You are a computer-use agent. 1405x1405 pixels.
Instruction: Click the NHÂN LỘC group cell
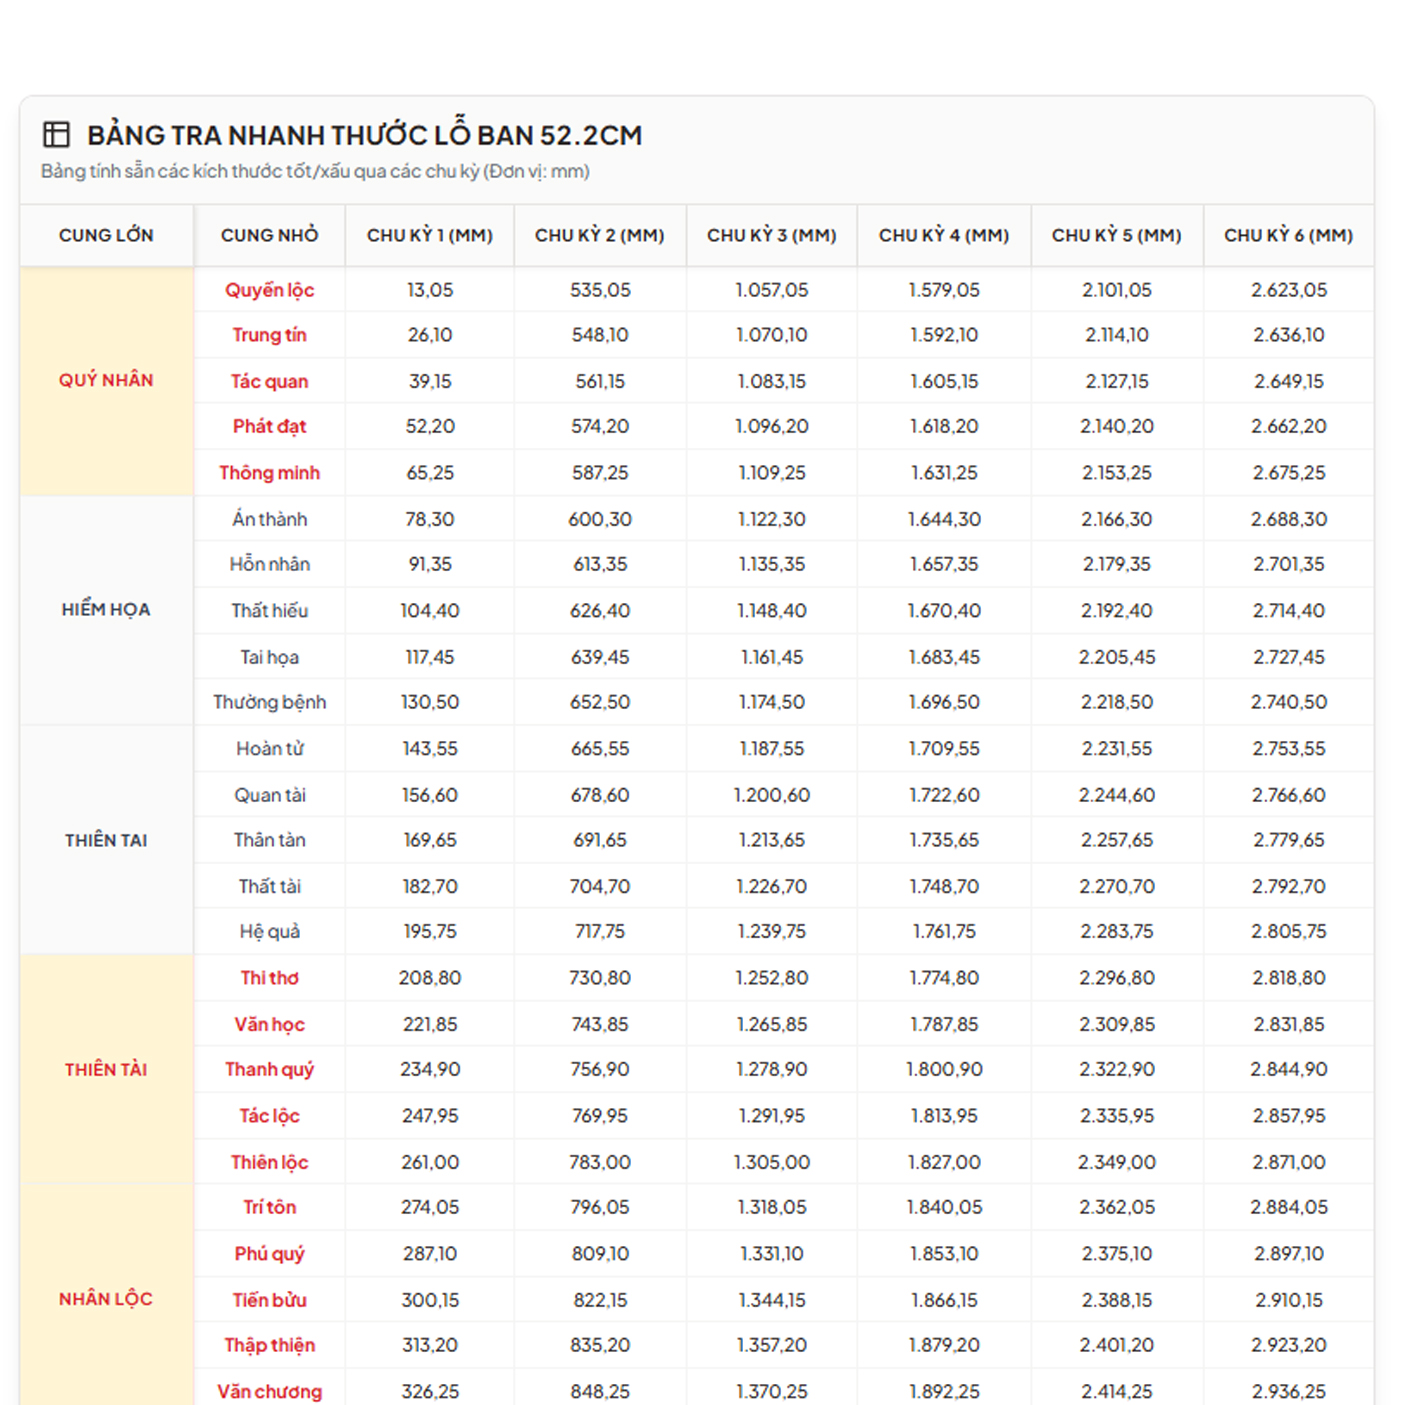(x=106, y=1299)
